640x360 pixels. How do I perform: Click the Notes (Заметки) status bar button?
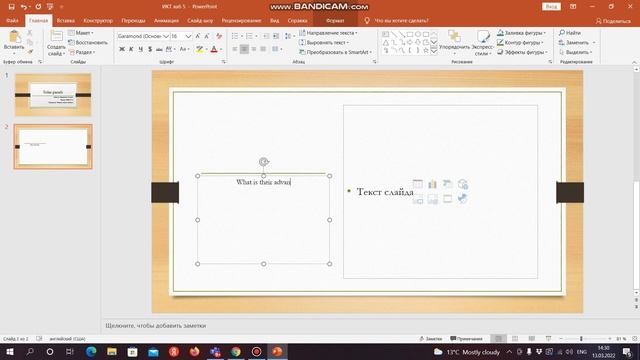431,339
